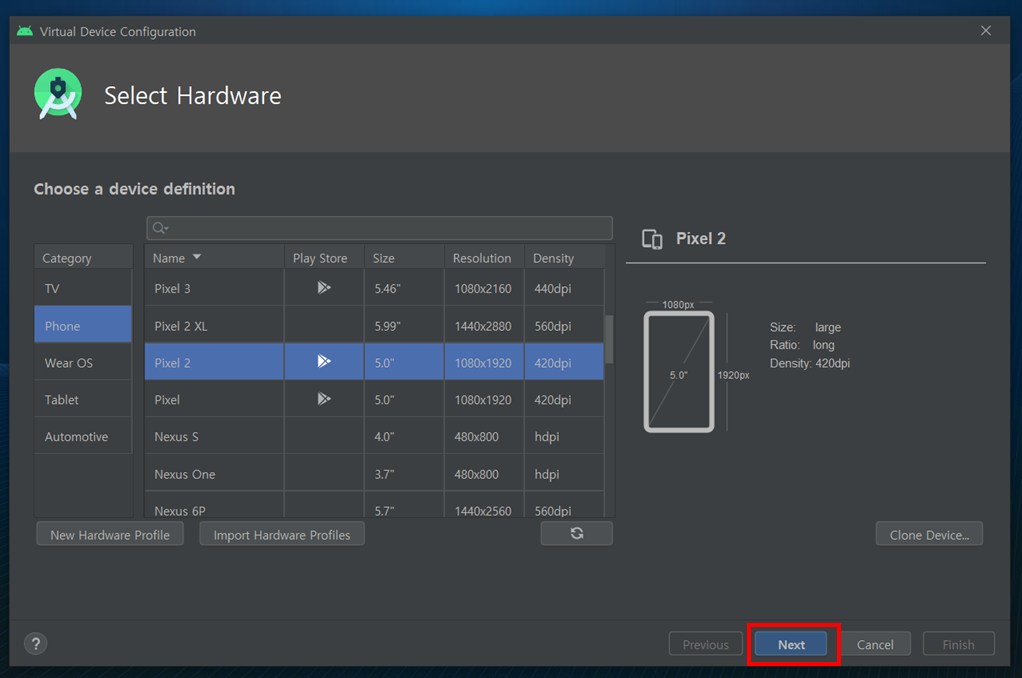This screenshot has height=678, width=1022.
Task: Click the Android icon in the title bar
Action: point(25,31)
